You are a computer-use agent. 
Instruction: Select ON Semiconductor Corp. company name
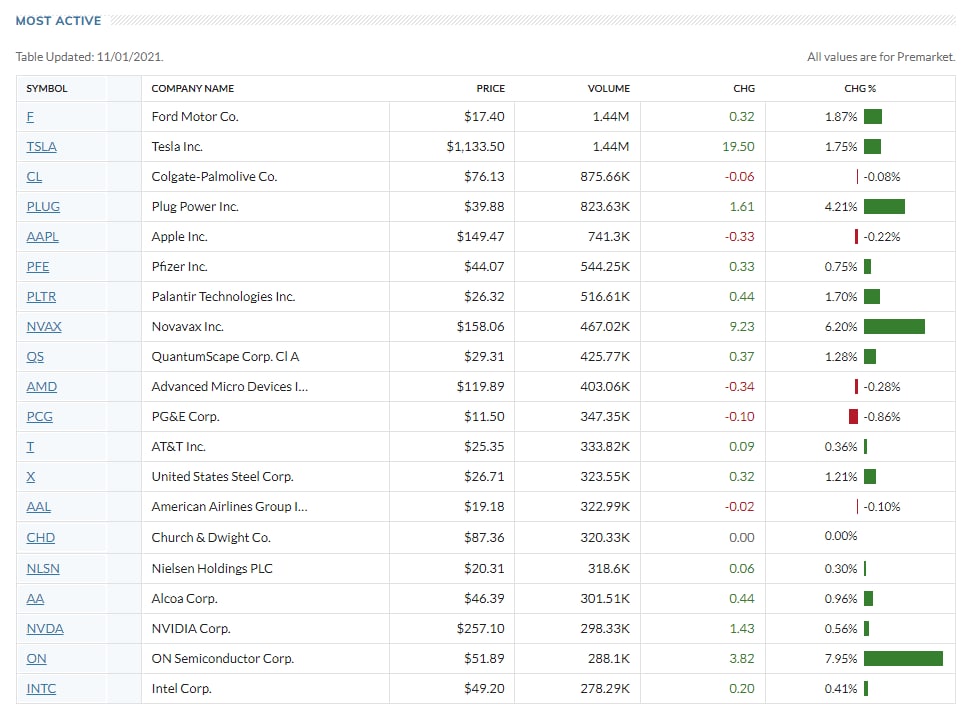pyautogui.click(x=223, y=659)
